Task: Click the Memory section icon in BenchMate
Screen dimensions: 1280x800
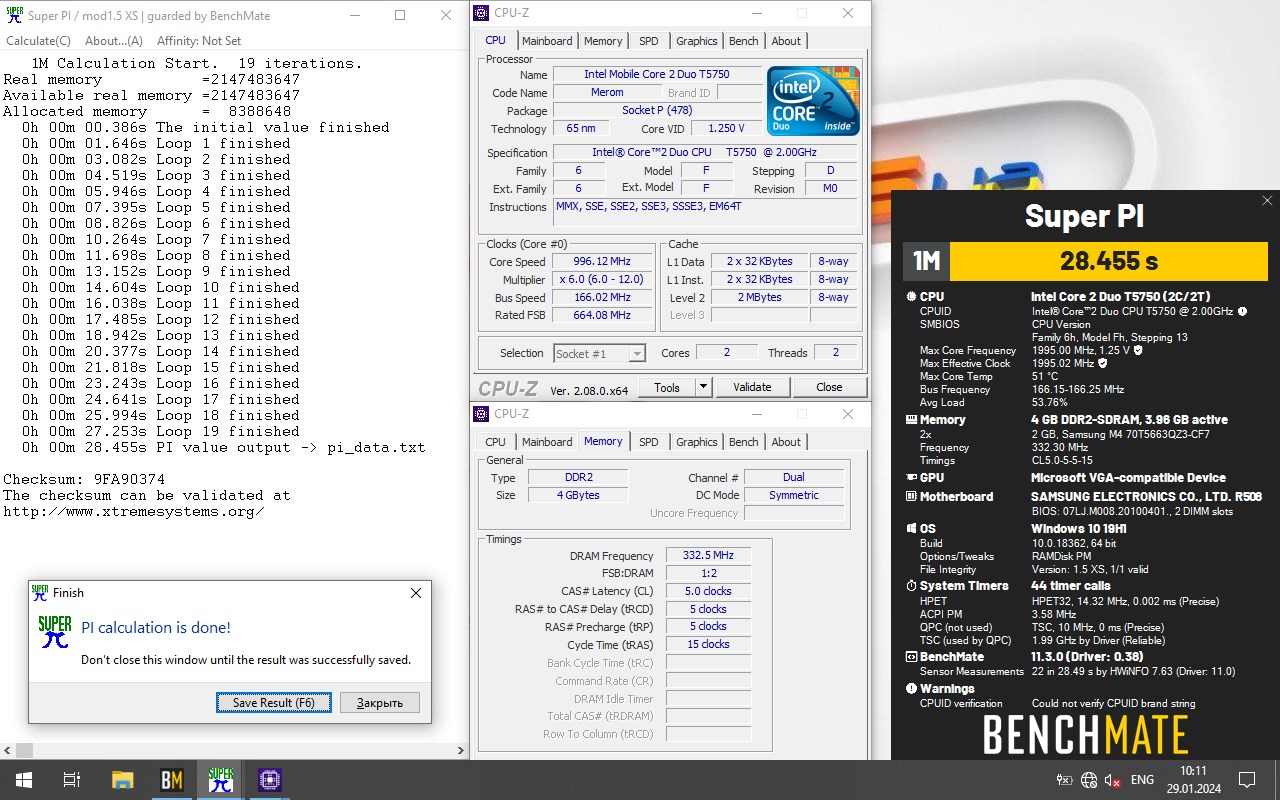Action: [x=911, y=420]
